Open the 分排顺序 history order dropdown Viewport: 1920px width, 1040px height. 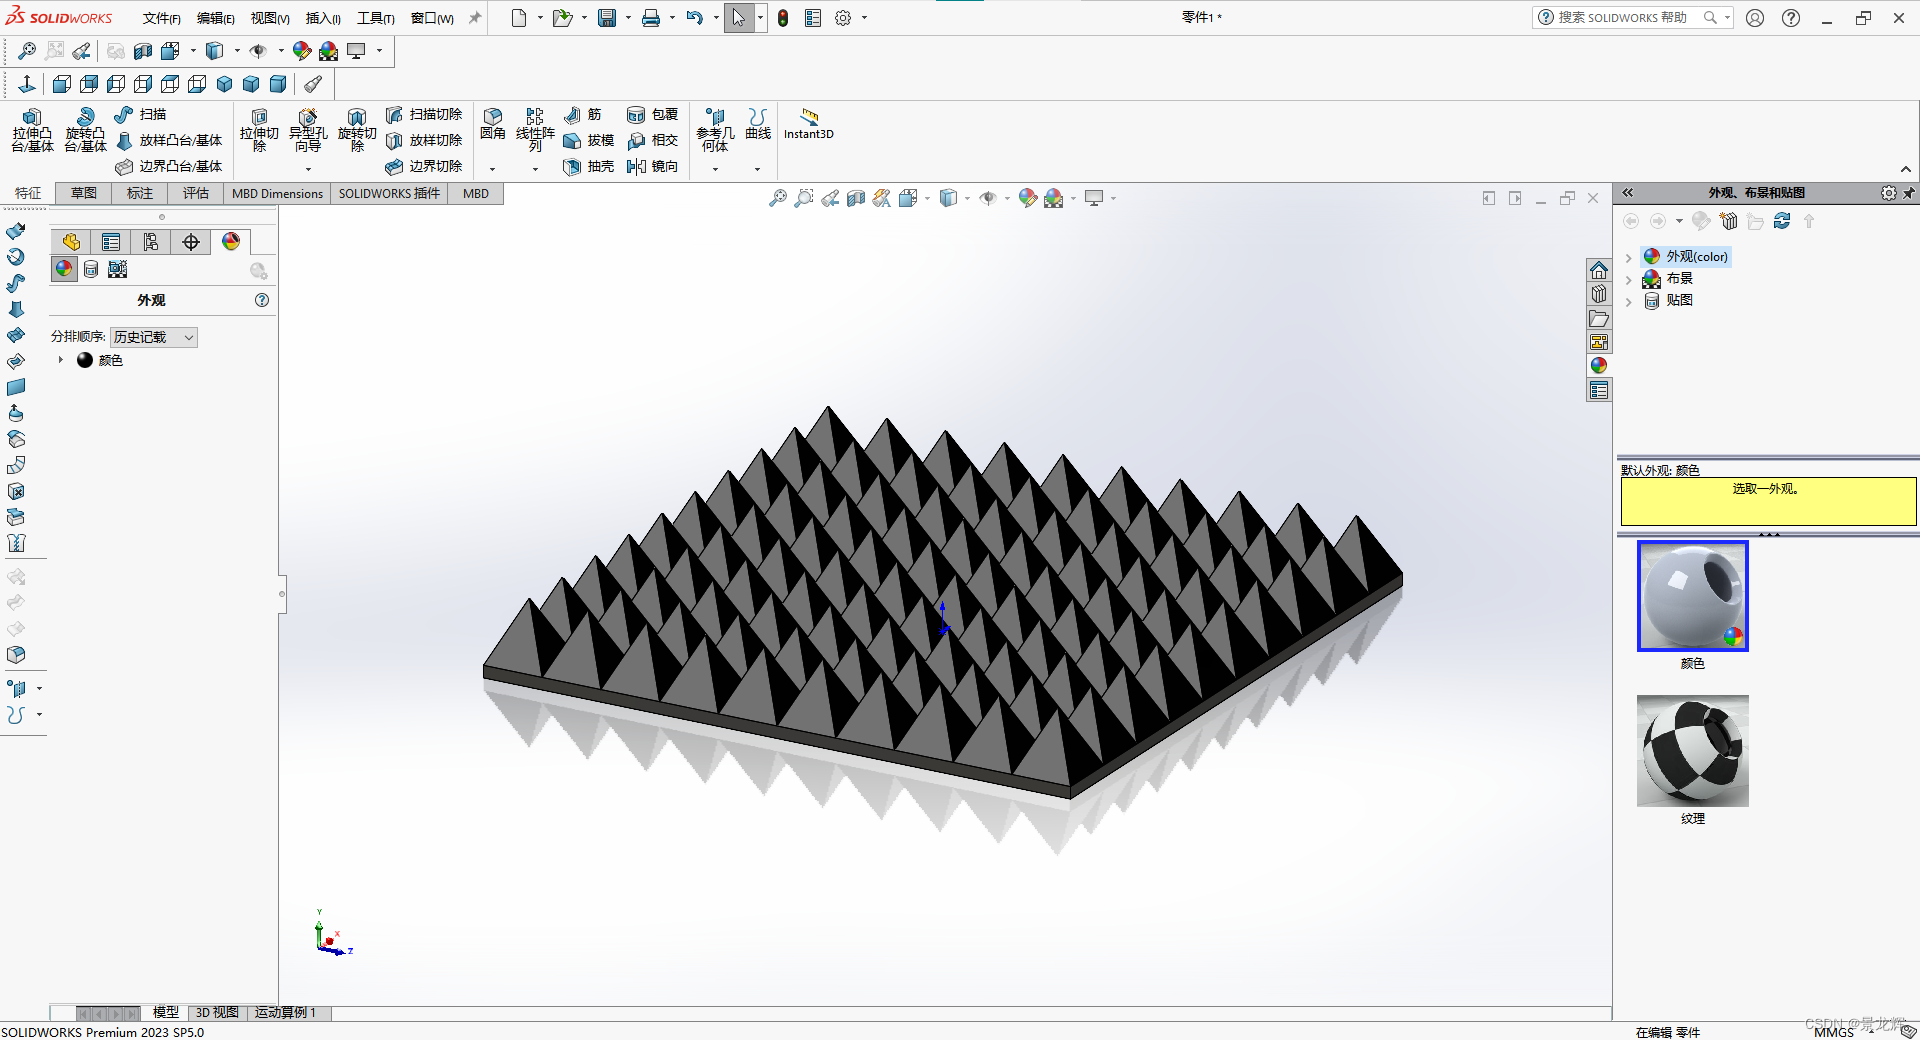tap(189, 337)
